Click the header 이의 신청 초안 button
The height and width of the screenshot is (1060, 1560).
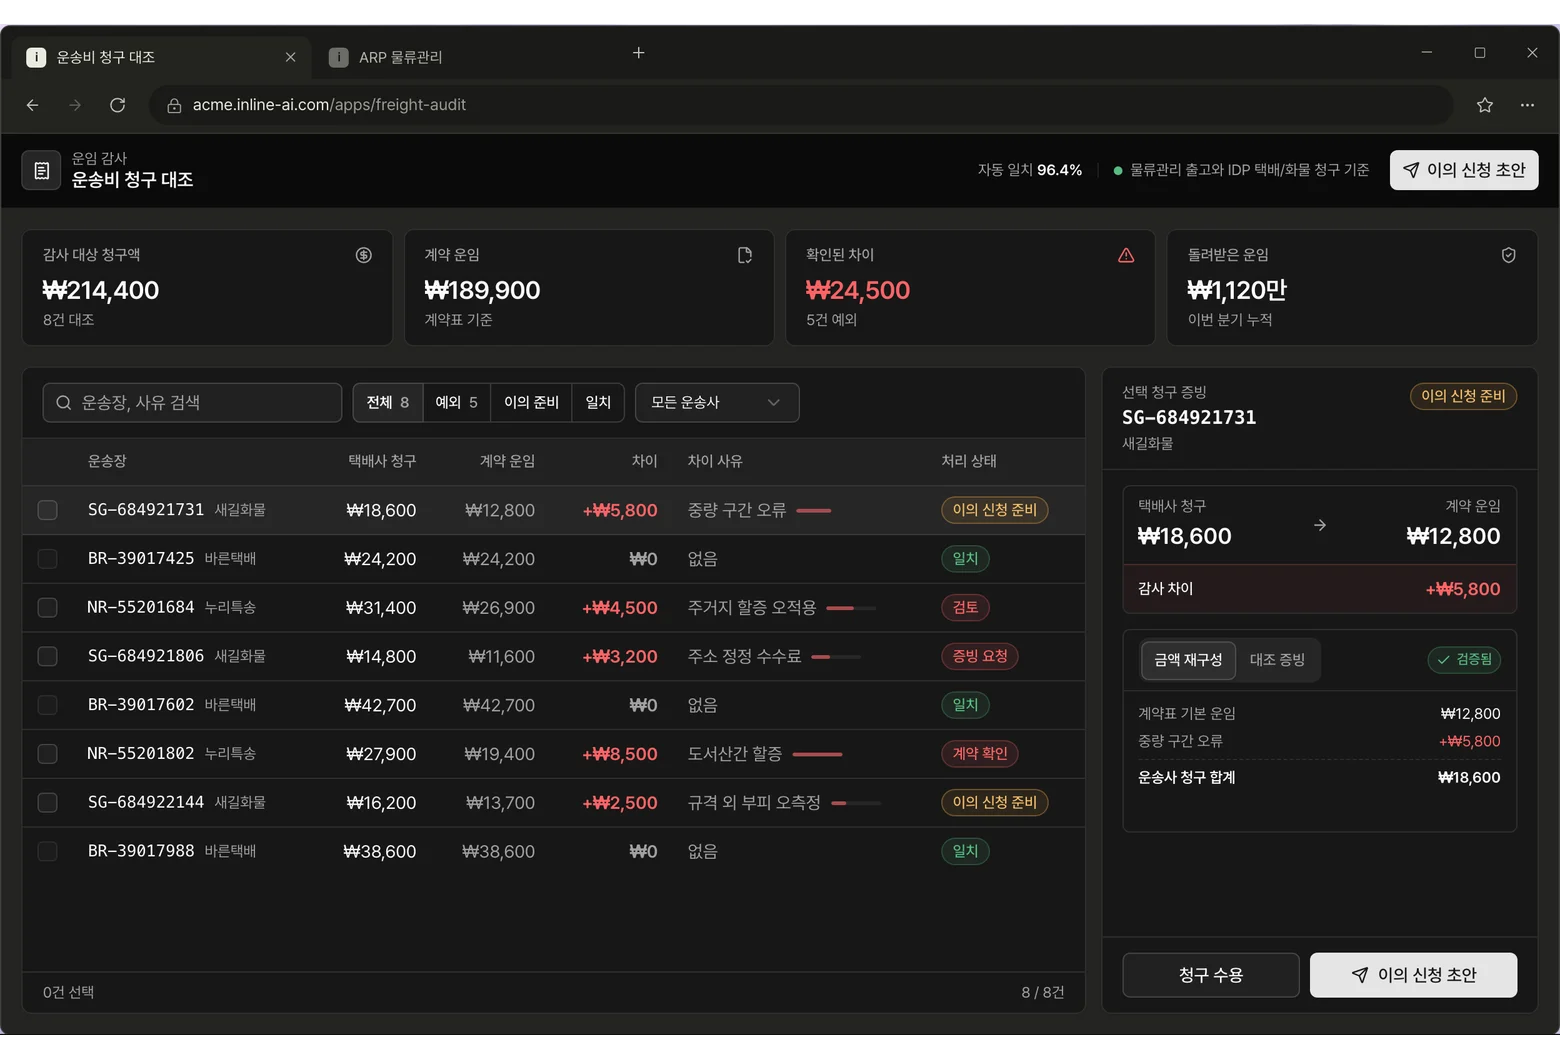(1464, 170)
